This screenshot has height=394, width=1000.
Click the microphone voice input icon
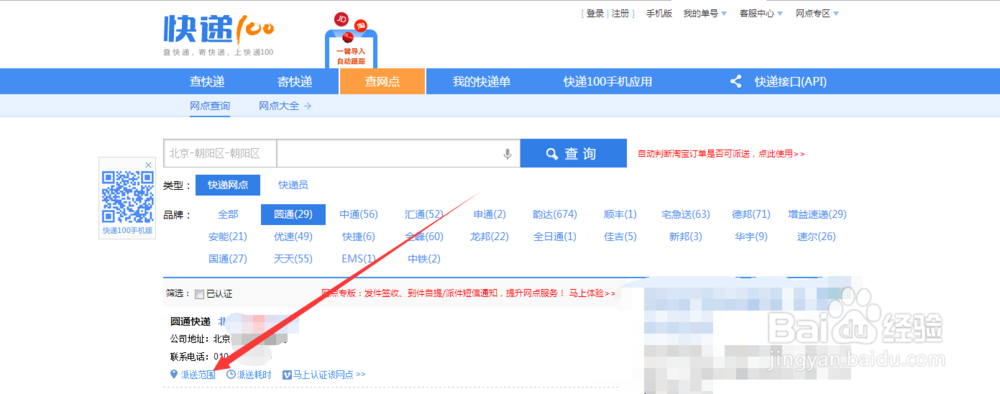point(508,154)
